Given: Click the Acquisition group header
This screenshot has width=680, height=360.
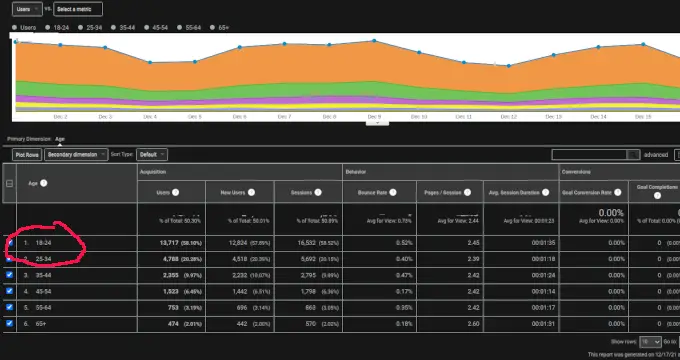Looking at the screenshot, I should pyautogui.click(x=153, y=172).
